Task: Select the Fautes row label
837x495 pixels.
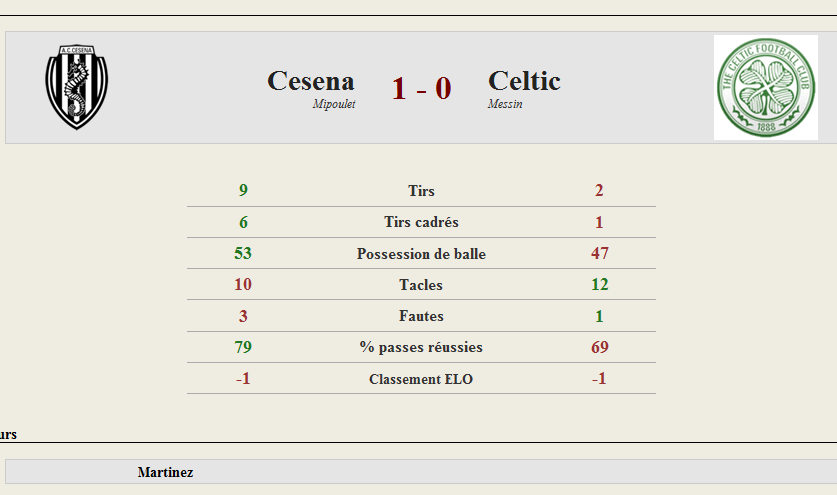Action: [421, 316]
